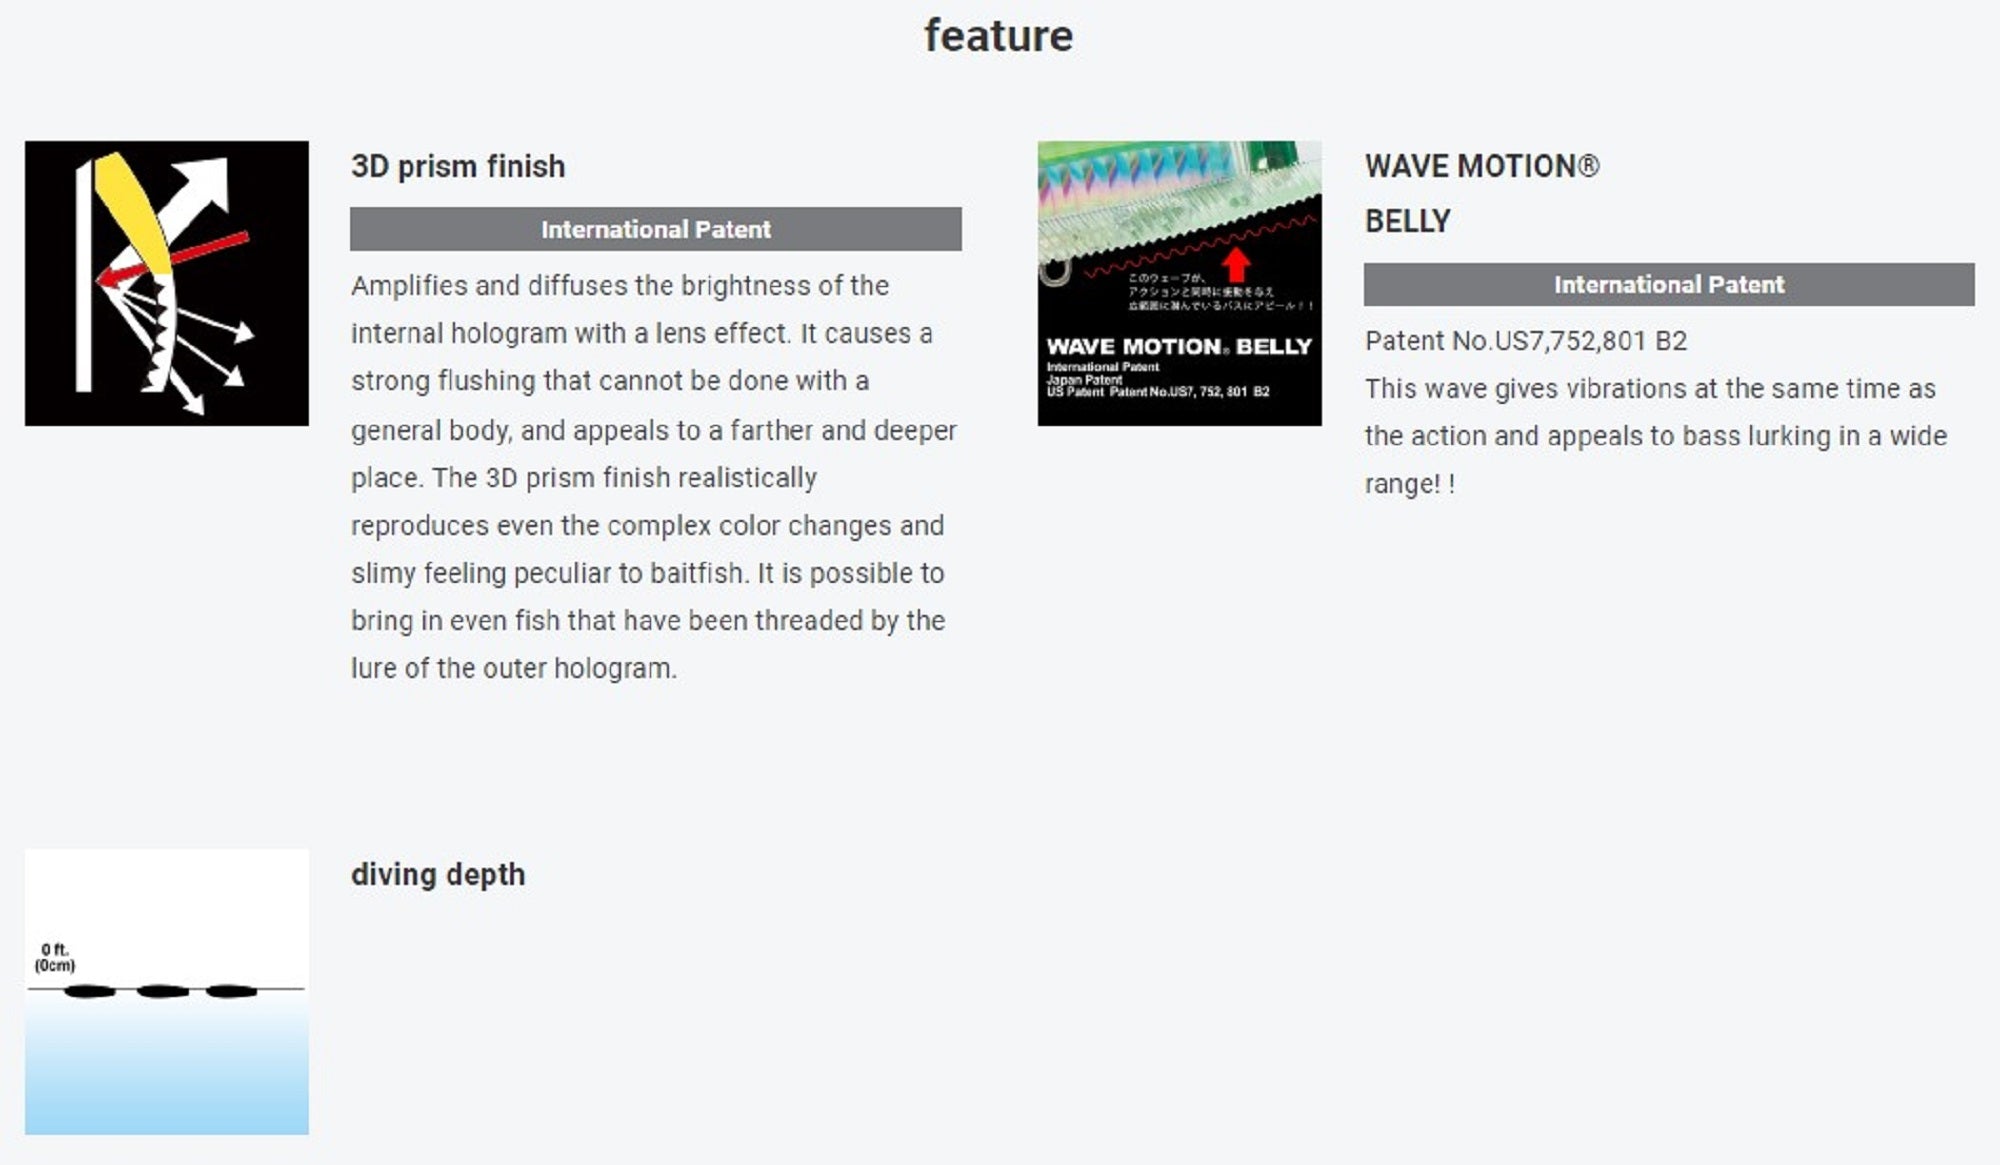Click the International Patent badge under Wave Motion Belly
Screen dimensions: 2000x1165
[1668, 285]
